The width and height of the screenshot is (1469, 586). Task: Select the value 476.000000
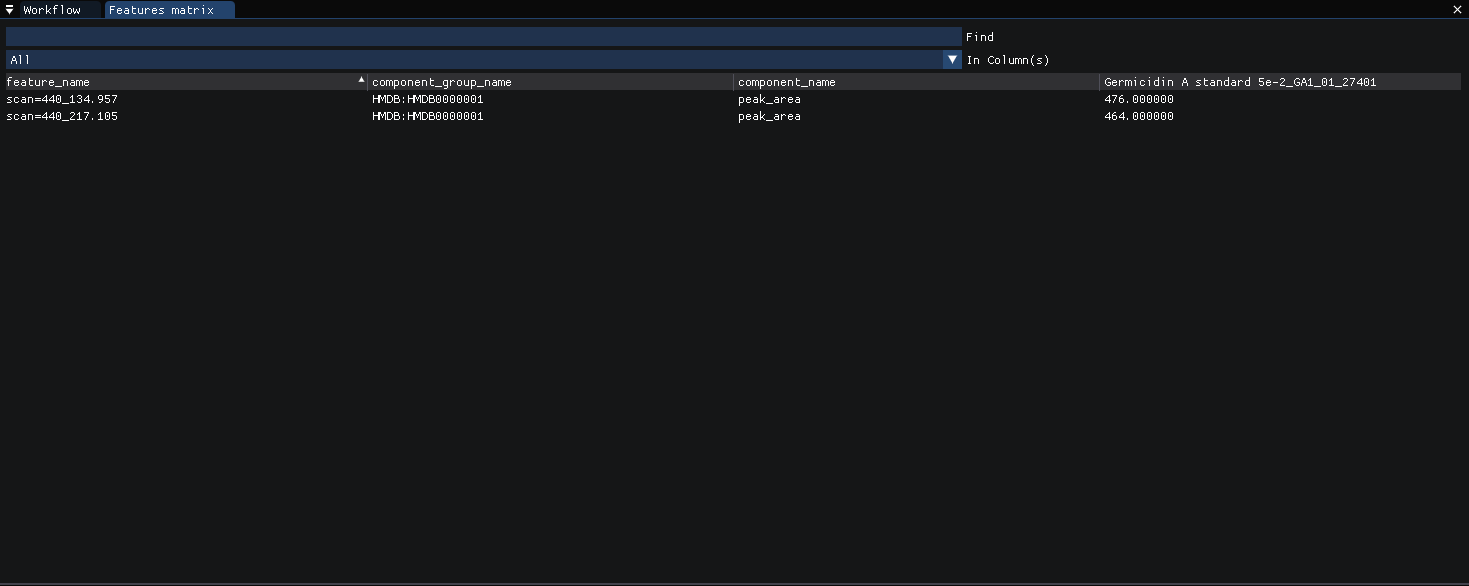click(1139, 99)
